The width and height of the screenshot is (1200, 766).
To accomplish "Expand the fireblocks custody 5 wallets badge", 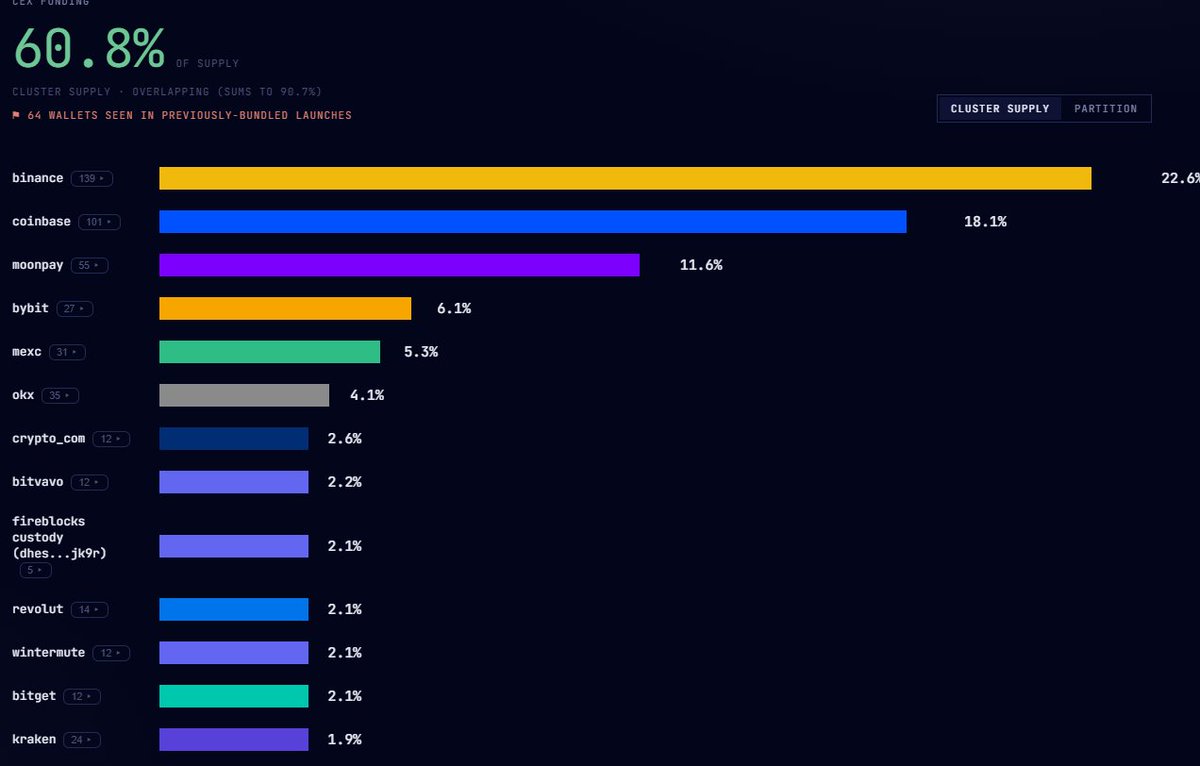I will click(36, 570).
